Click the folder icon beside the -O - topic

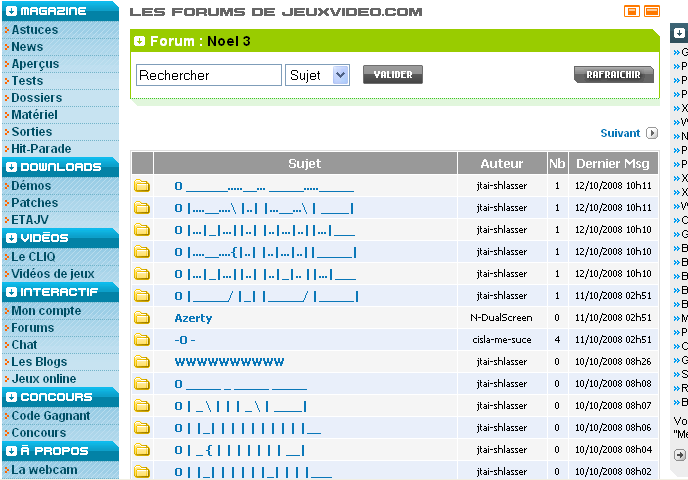pyautogui.click(x=142, y=340)
